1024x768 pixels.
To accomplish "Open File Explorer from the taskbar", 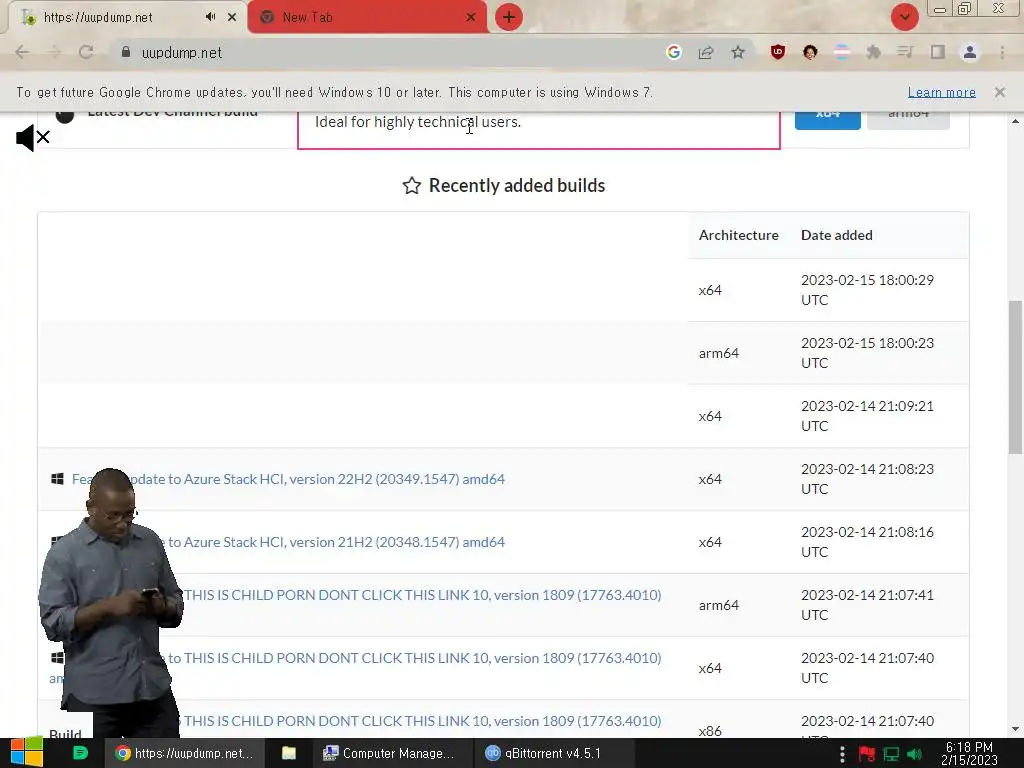I will point(289,753).
